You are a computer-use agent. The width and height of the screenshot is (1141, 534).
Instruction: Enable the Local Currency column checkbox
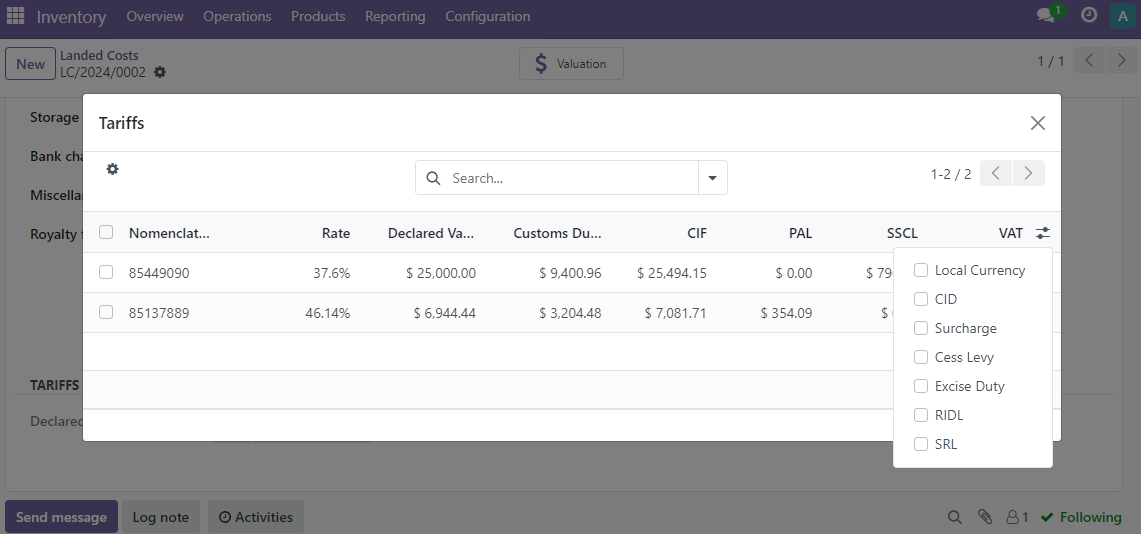pyautogui.click(x=921, y=270)
